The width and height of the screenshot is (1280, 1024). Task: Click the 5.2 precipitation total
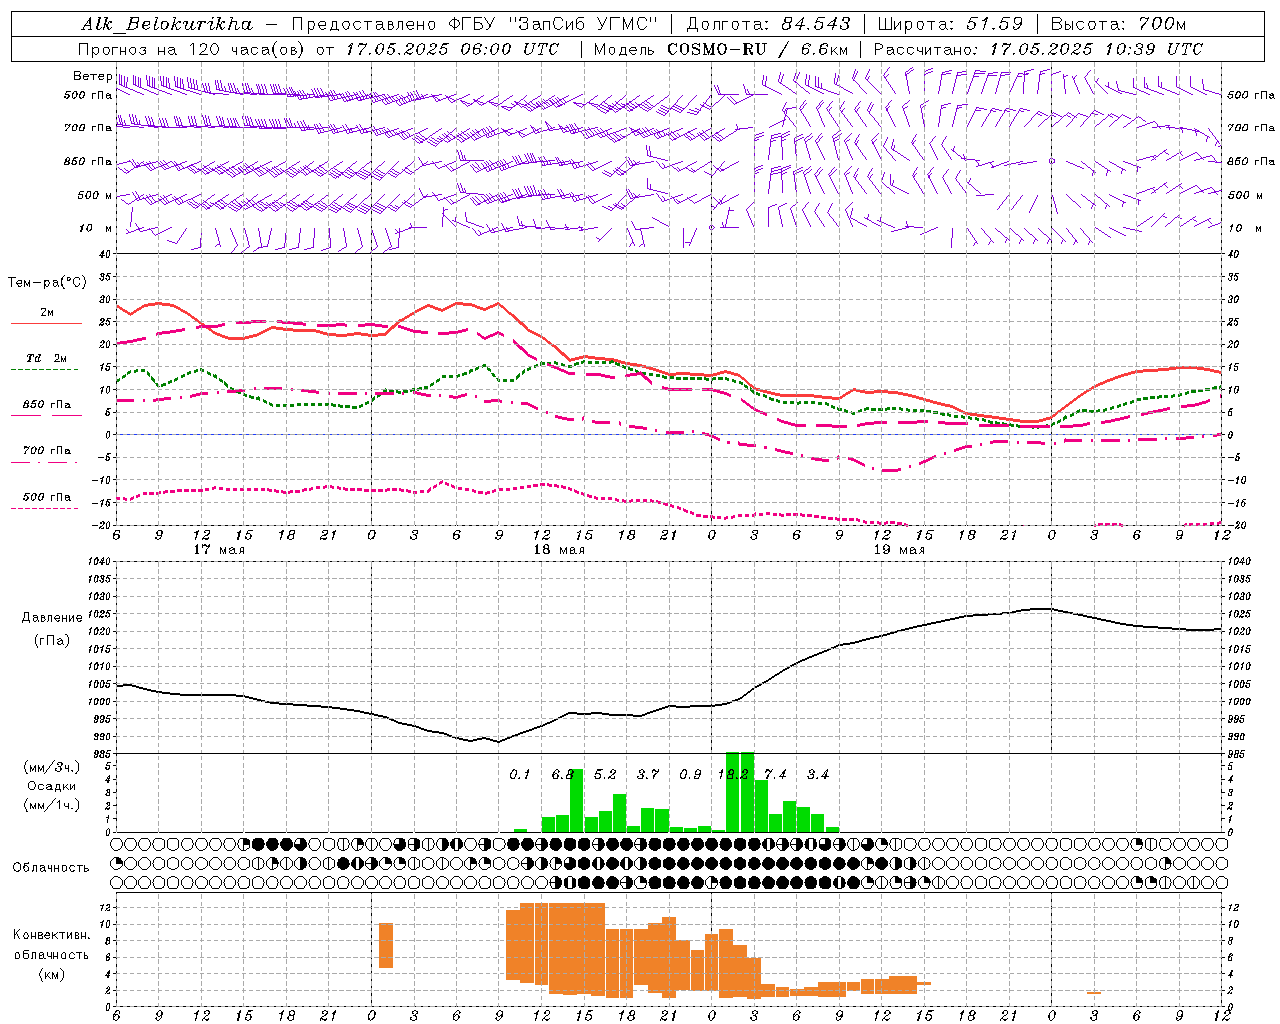click(x=605, y=775)
